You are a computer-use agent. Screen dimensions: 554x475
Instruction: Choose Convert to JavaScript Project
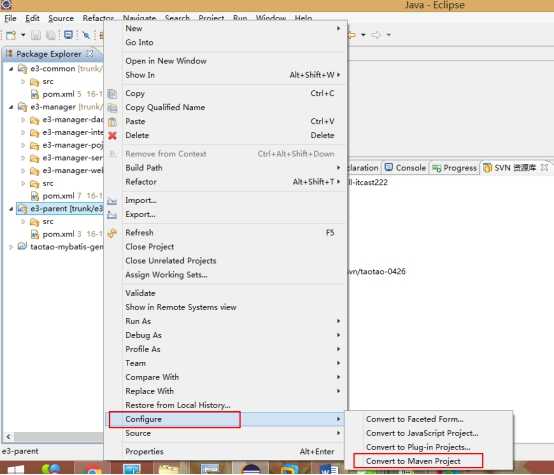[x=429, y=433]
